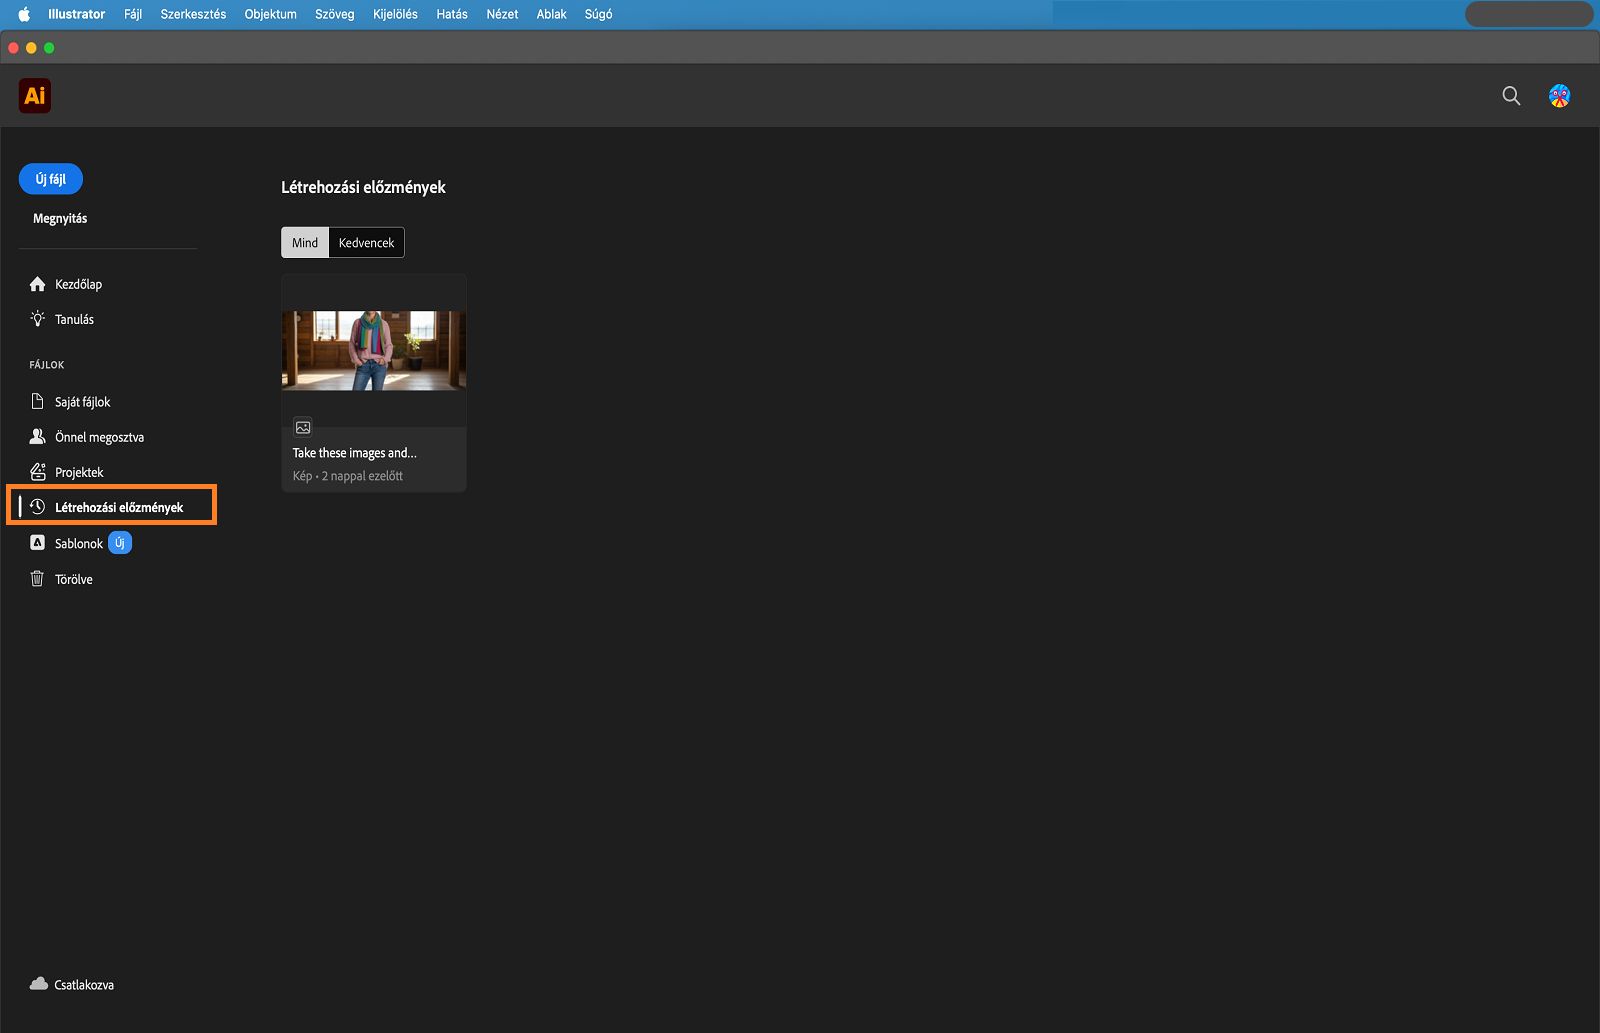Click the Létrehozási előzmények page heading
Image resolution: width=1600 pixels, height=1033 pixels.
(363, 187)
